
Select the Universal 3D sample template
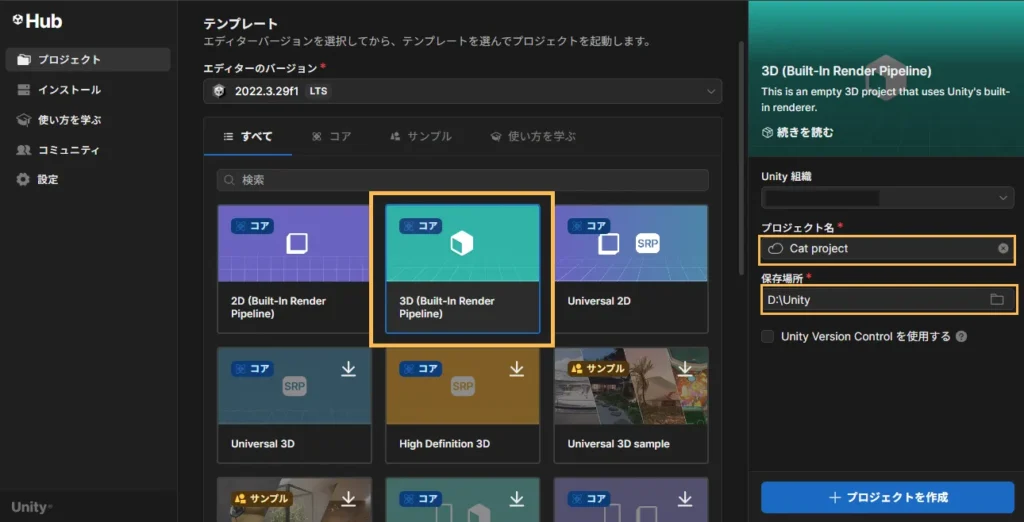(631, 405)
